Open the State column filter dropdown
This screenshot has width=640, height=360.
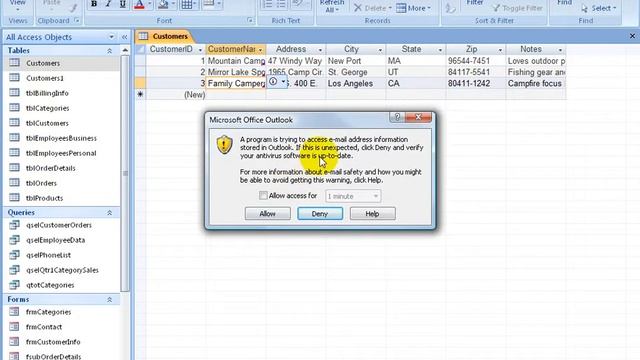pyautogui.click(x=440, y=50)
